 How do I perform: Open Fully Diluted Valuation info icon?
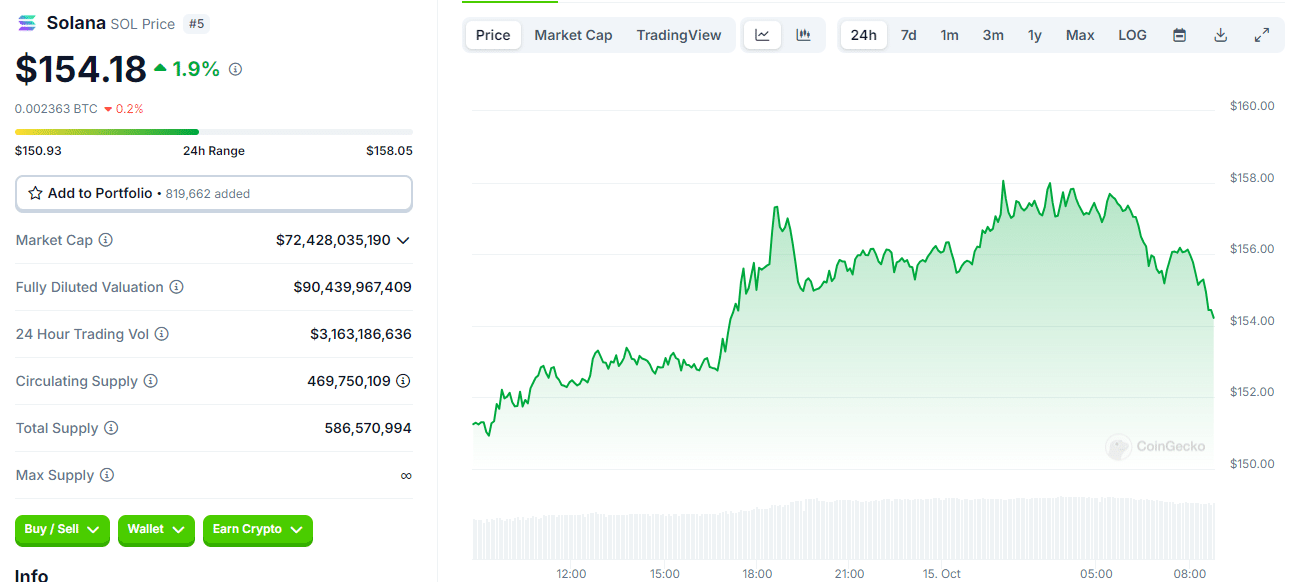tap(177, 287)
